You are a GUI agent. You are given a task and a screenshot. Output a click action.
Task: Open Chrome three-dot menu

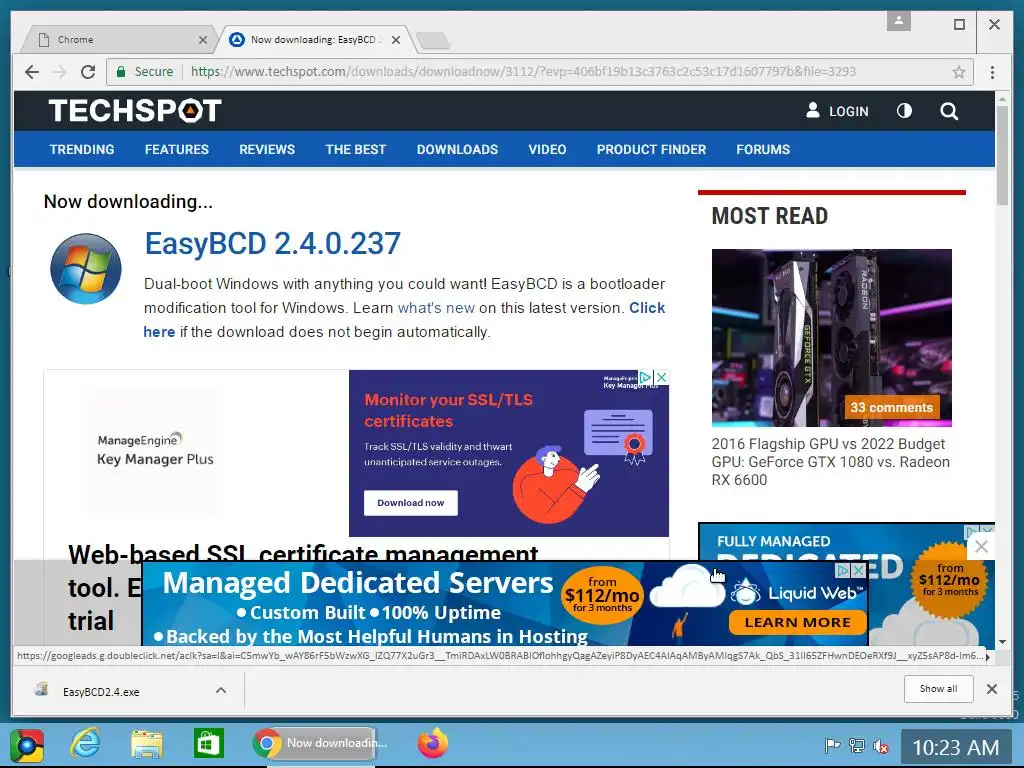tap(992, 72)
